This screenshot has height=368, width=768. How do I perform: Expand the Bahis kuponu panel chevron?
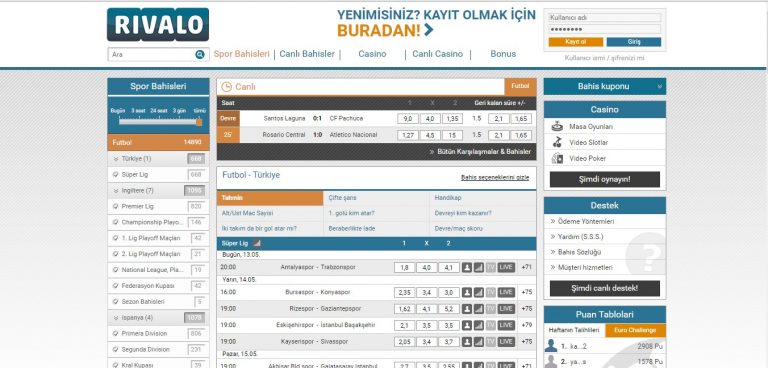coord(659,87)
